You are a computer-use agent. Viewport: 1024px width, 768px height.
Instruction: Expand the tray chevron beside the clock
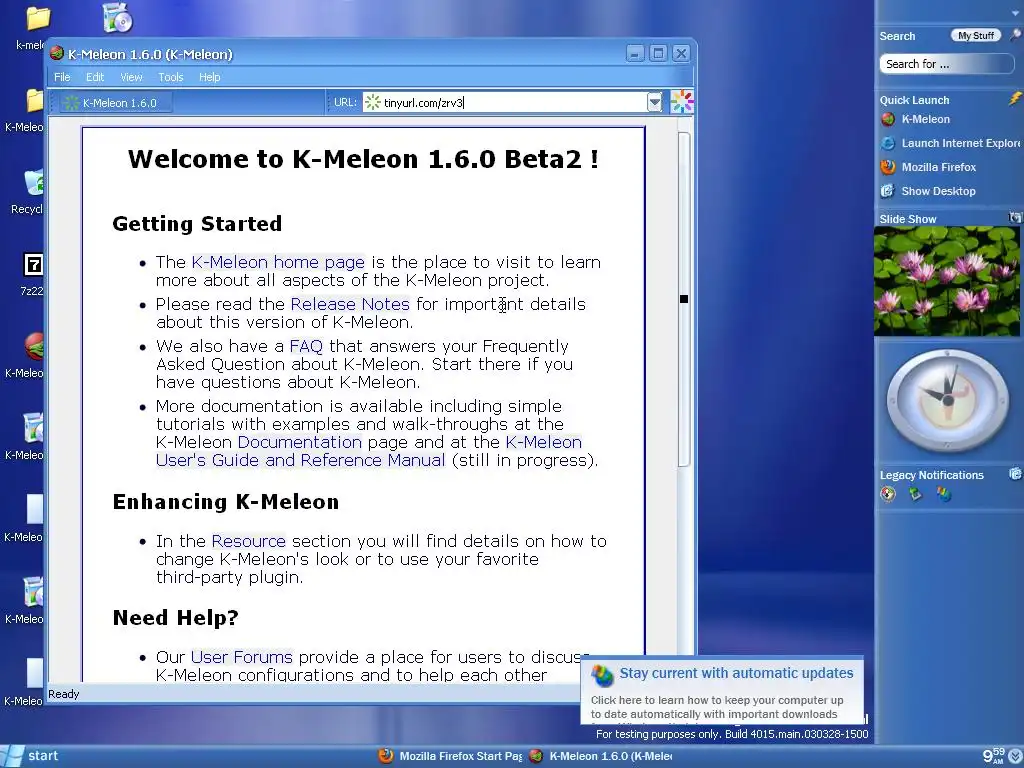pyautogui.click(x=1016, y=756)
